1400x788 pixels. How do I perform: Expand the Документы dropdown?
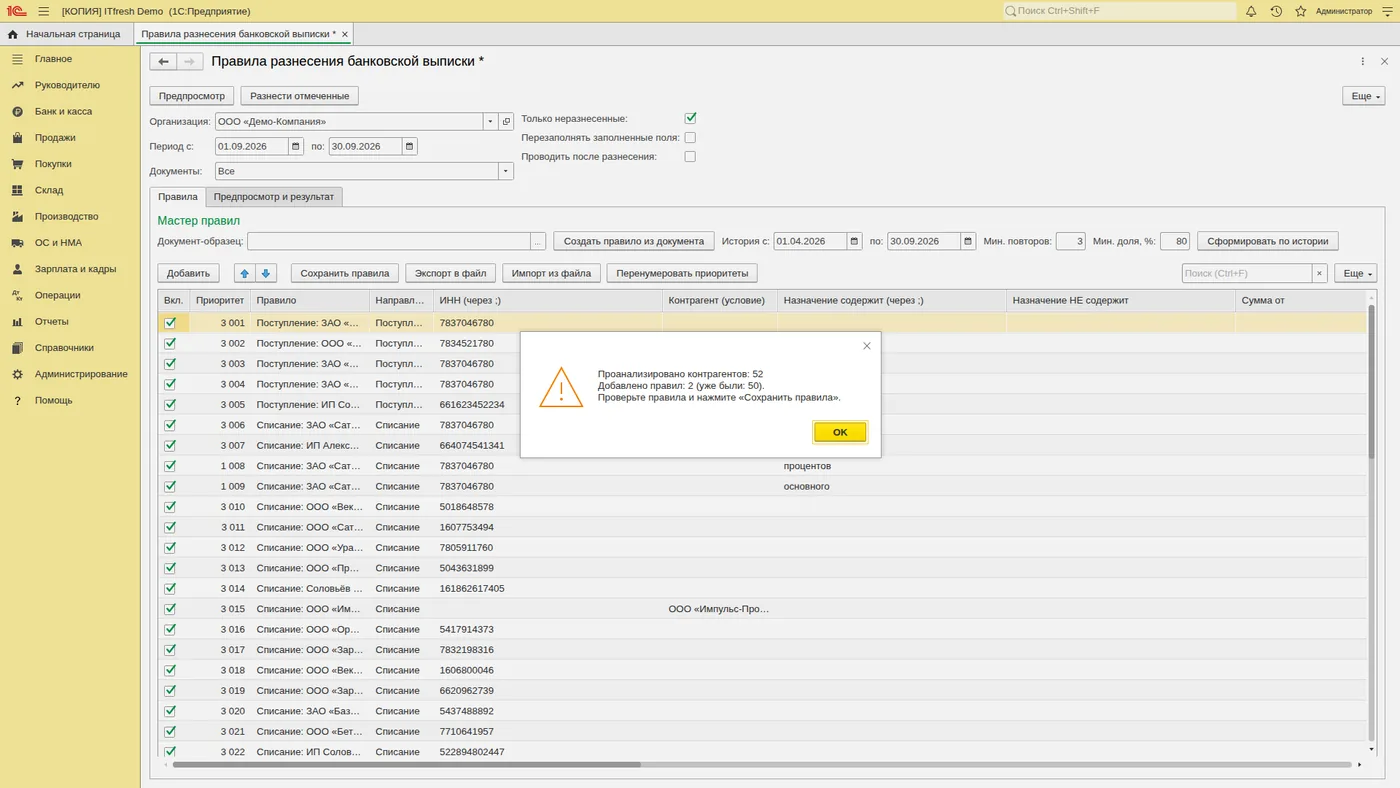click(506, 171)
